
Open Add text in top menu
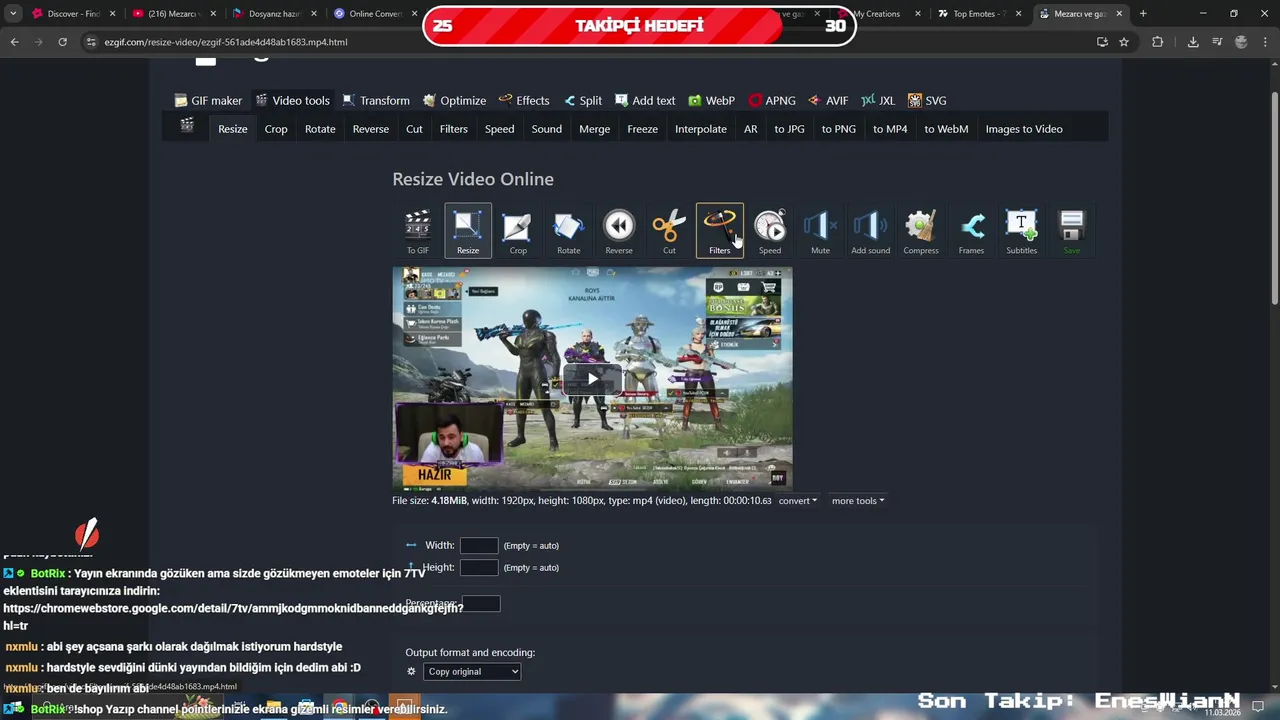click(x=645, y=100)
